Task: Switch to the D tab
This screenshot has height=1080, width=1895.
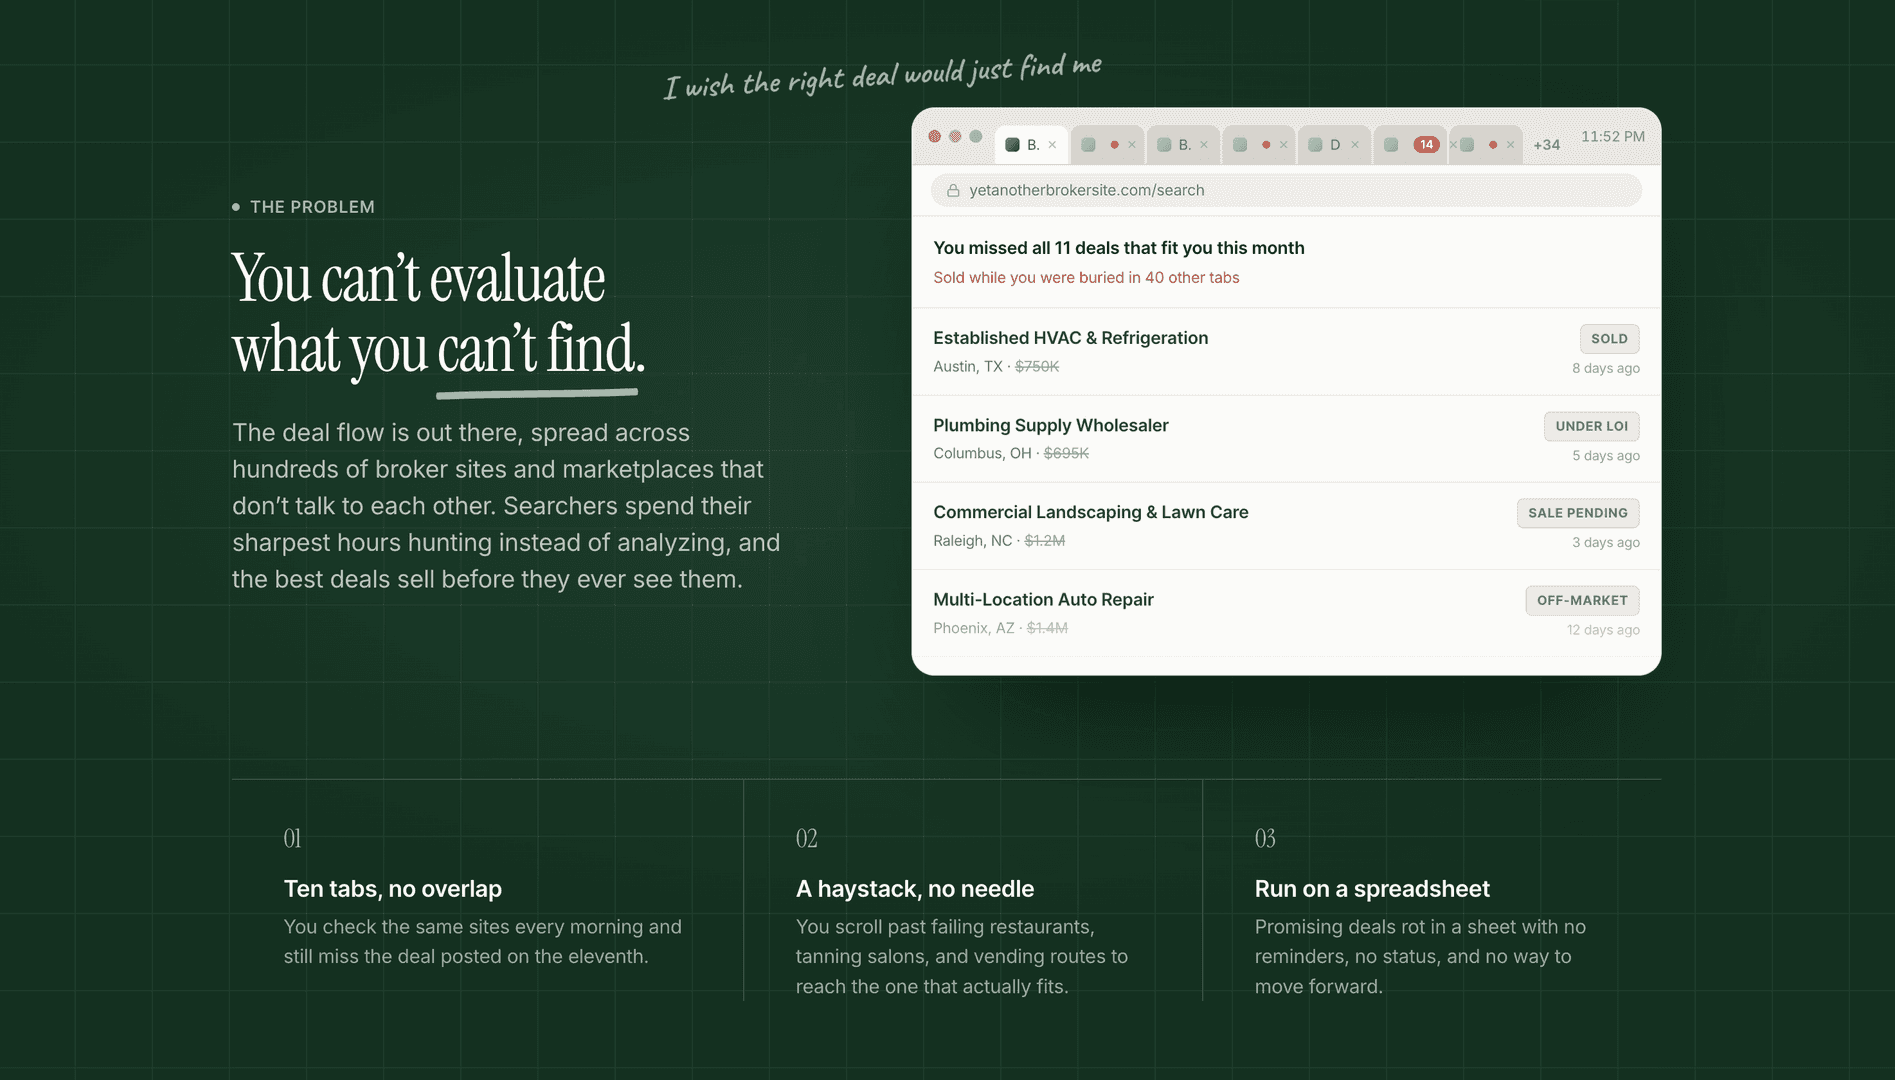Action: click(1335, 145)
